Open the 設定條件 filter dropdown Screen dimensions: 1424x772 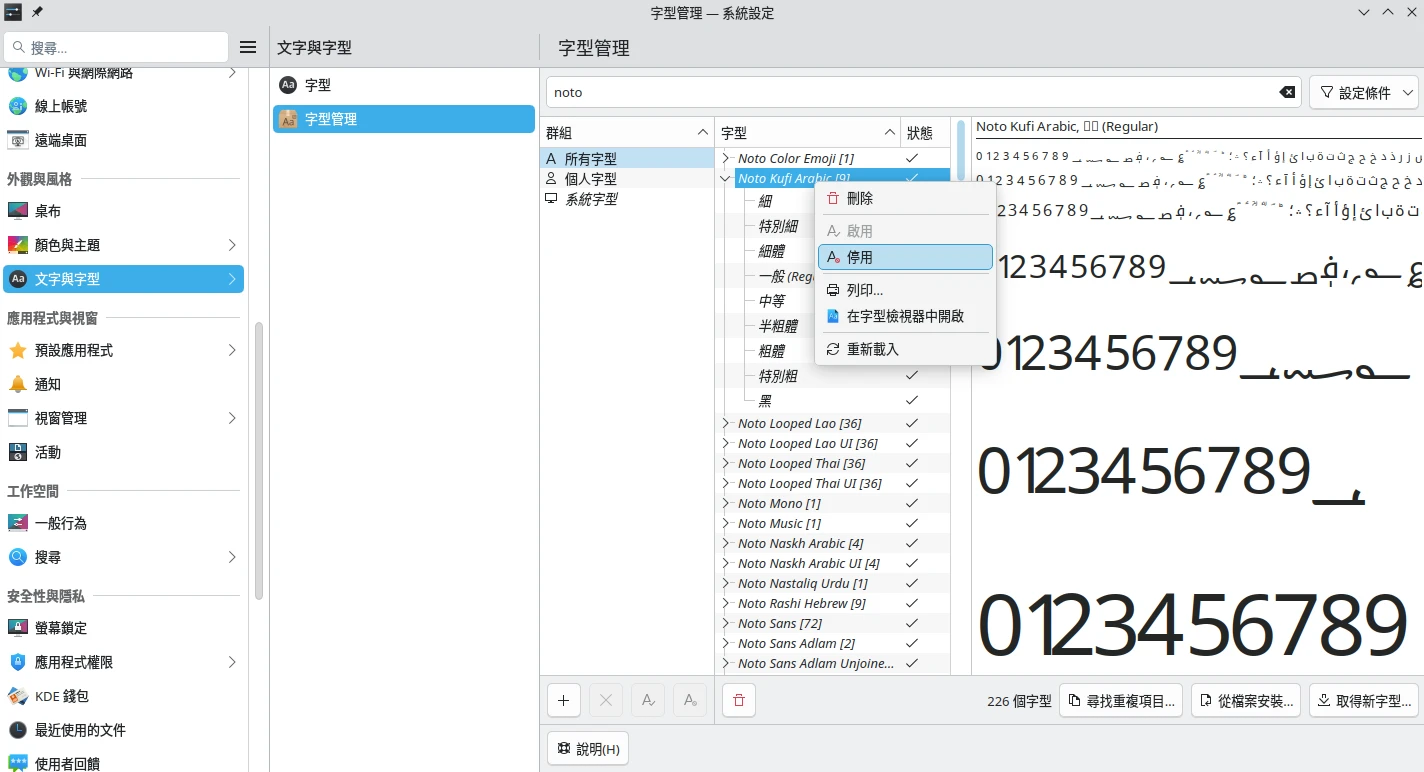coord(1363,92)
